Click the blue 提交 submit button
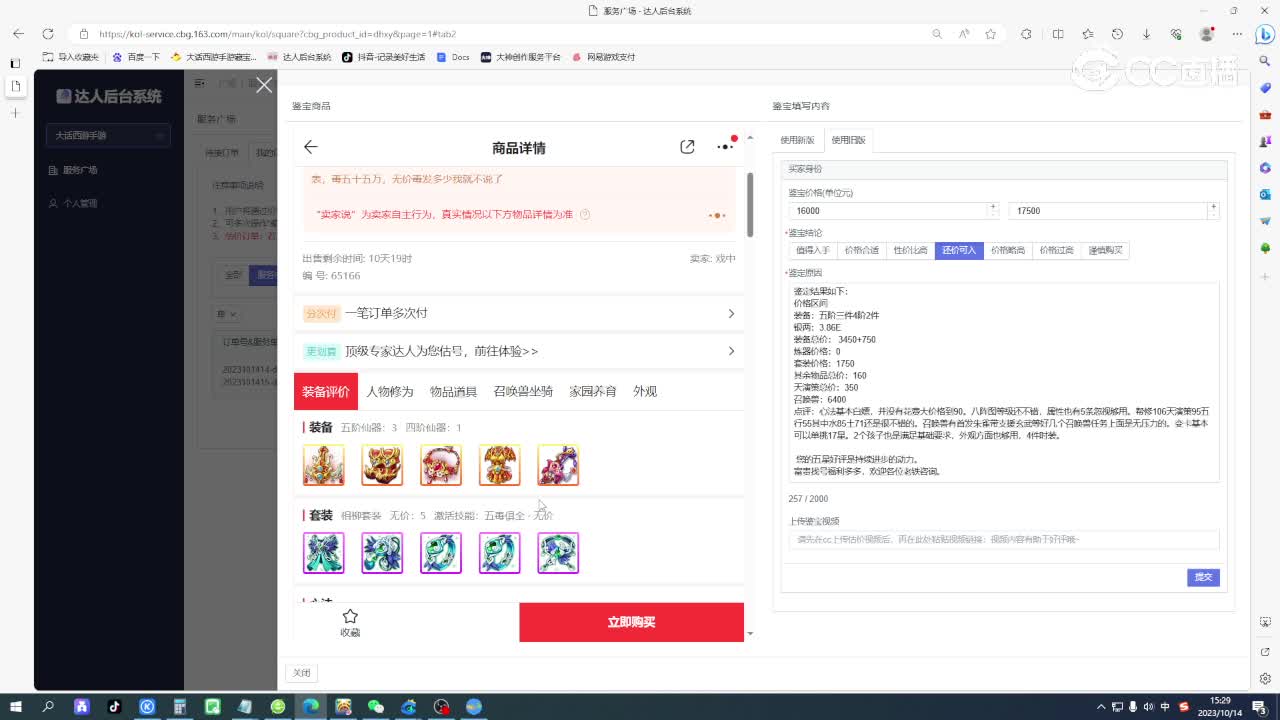 coord(1203,577)
